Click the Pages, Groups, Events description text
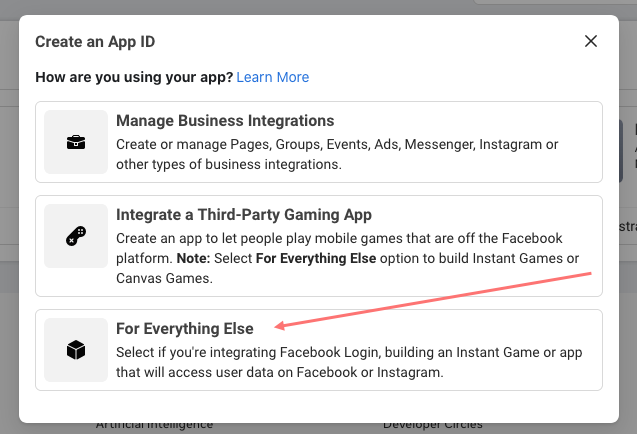The width and height of the screenshot is (637, 434). point(337,144)
